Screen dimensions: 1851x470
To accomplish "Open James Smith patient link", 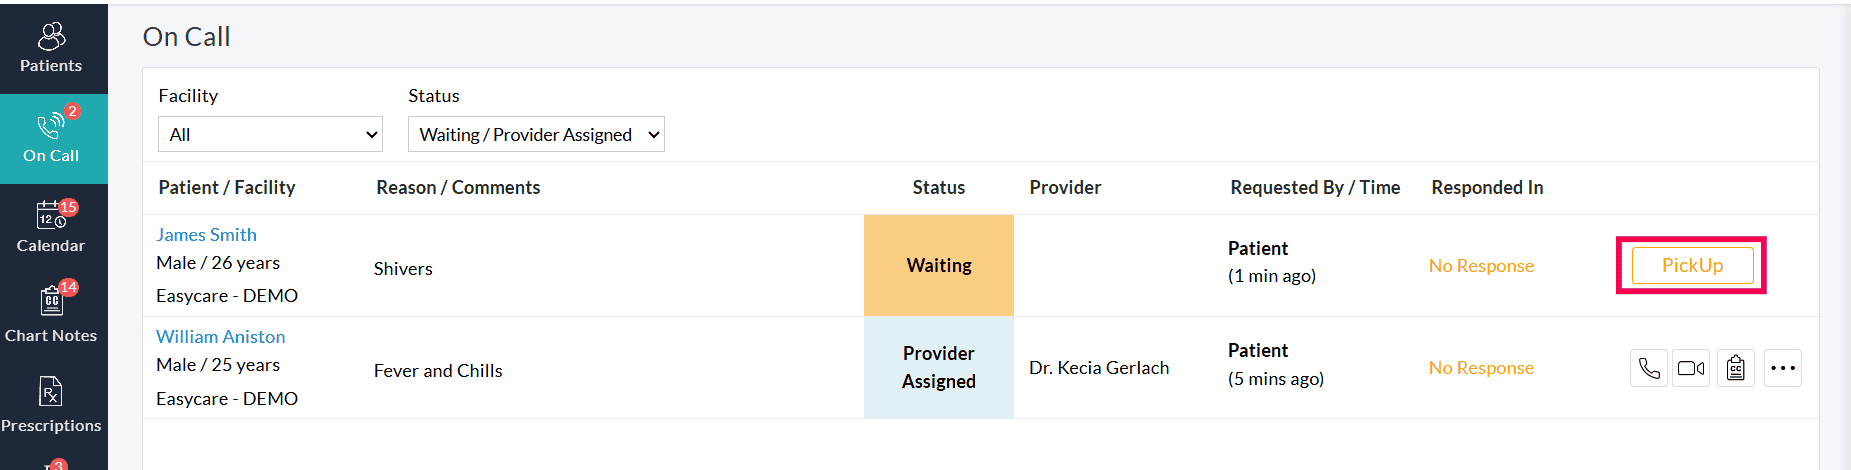I will pyautogui.click(x=207, y=234).
